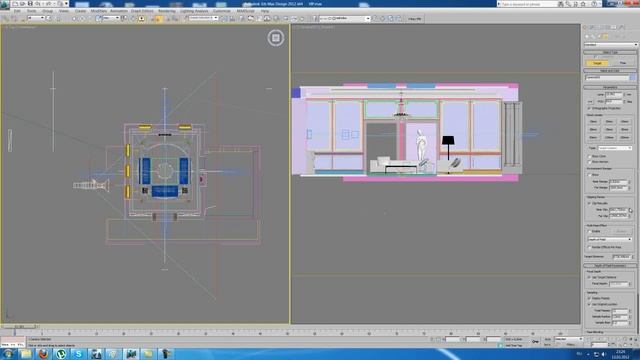Click the Windows Start button

(8, 353)
